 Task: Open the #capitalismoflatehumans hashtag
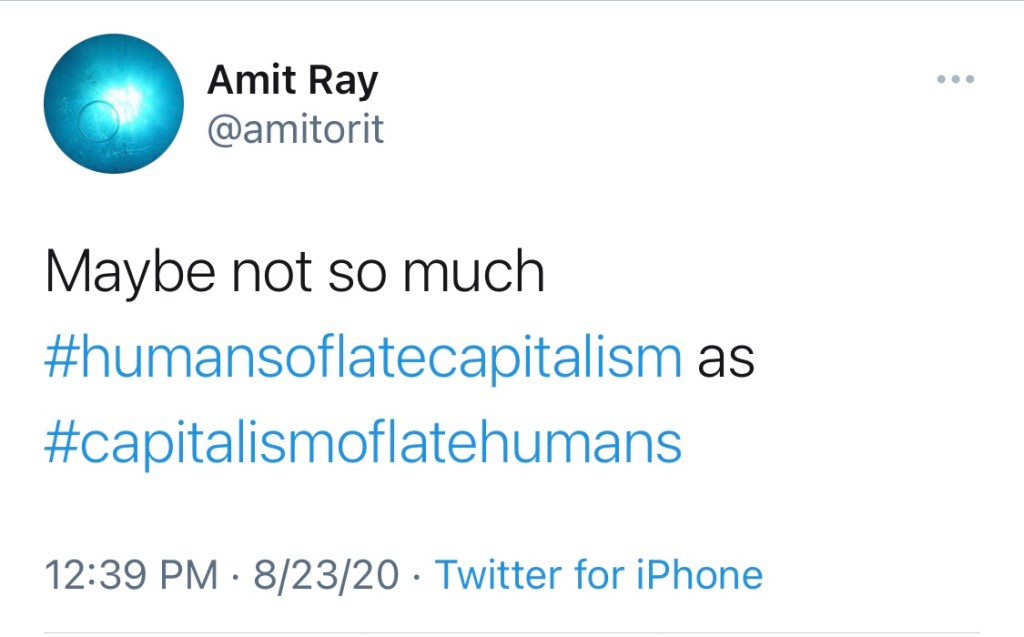(x=363, y=442)
